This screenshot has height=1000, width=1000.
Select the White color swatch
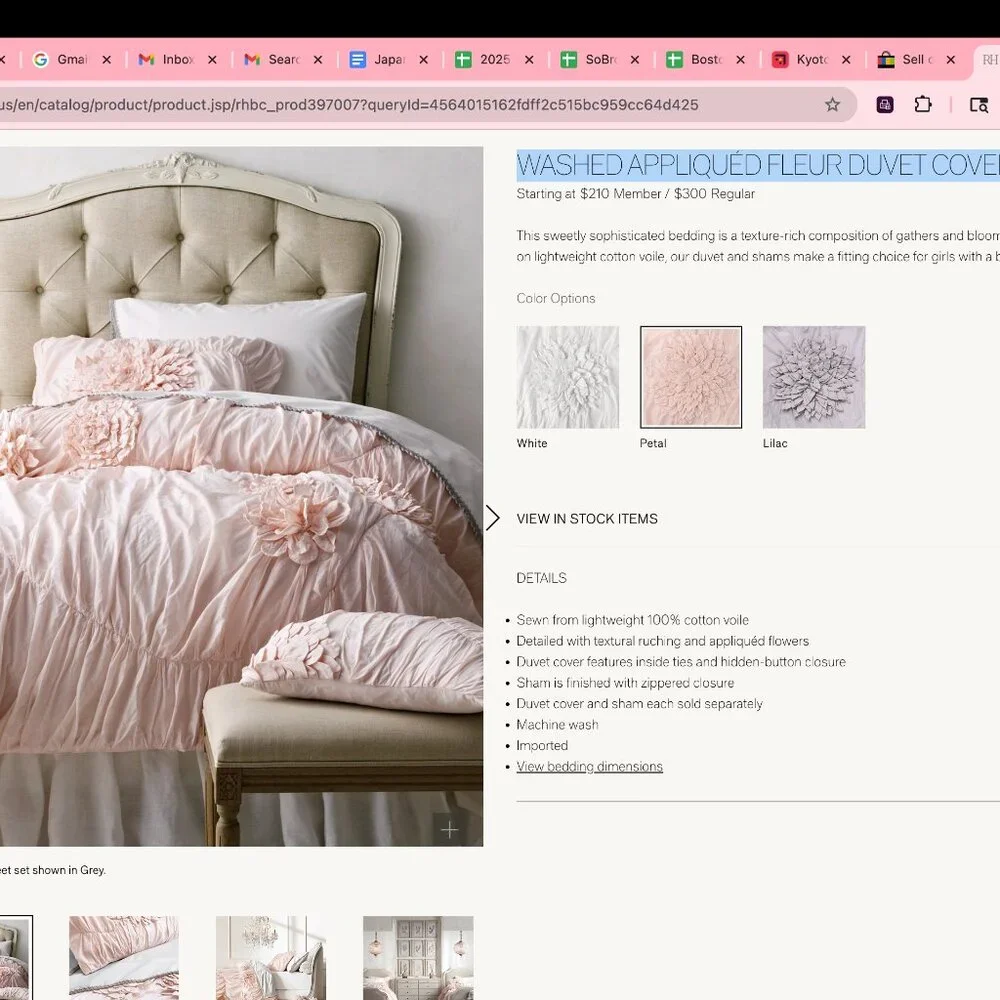coord(568,377)
